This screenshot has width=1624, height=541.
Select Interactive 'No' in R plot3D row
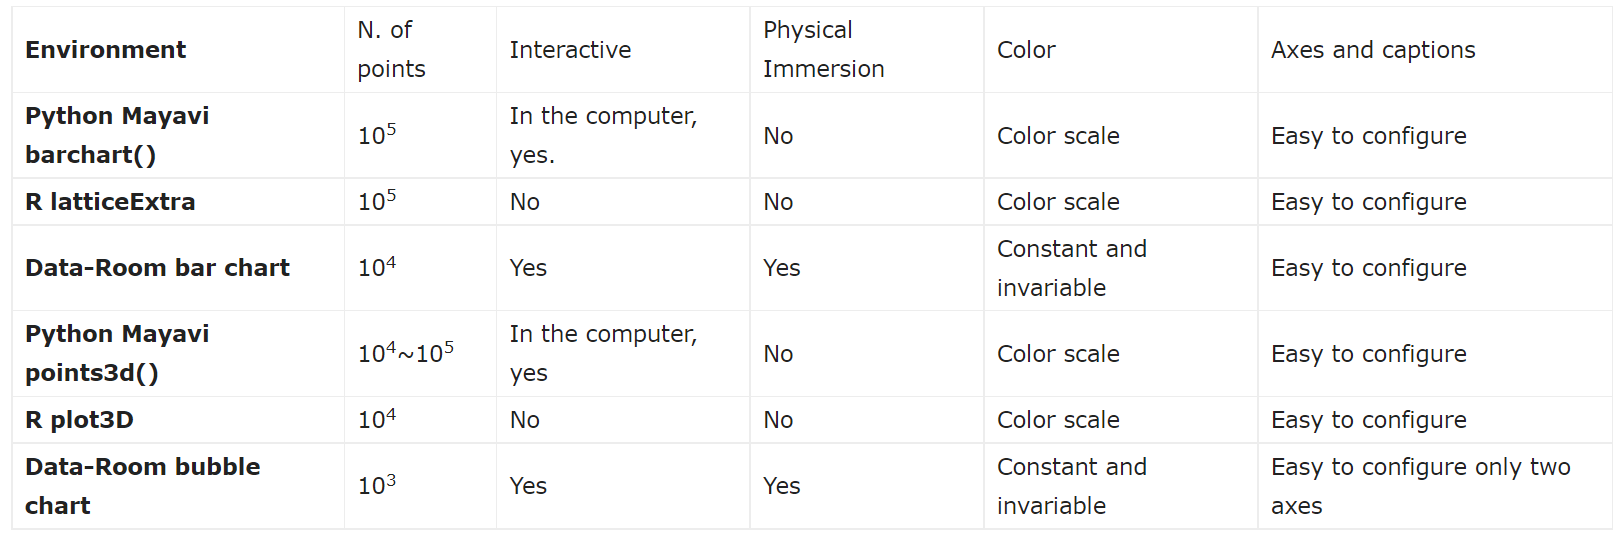pyautogui.click(x=524, y=420)
